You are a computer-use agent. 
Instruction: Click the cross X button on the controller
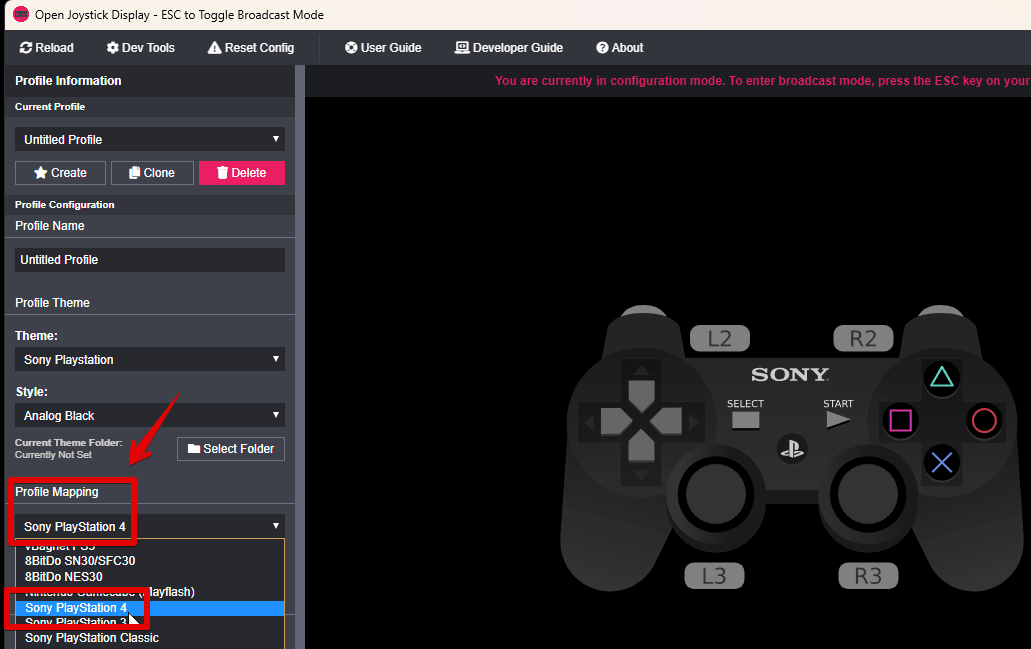(x=942, y=463)
